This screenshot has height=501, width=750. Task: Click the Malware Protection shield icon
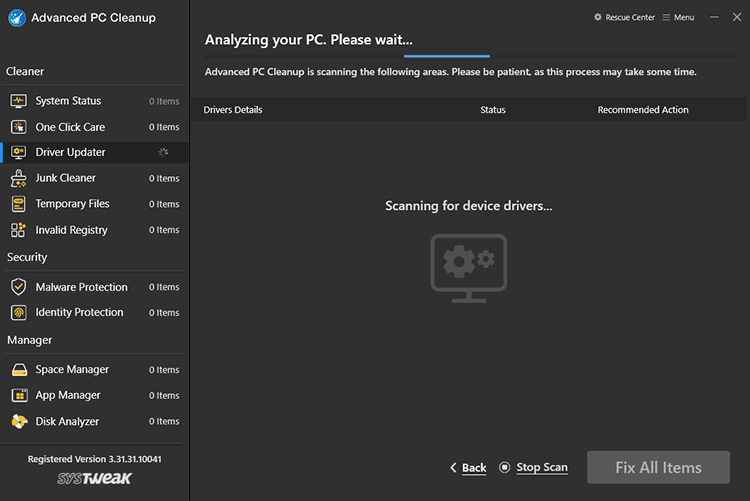[18, 287]
